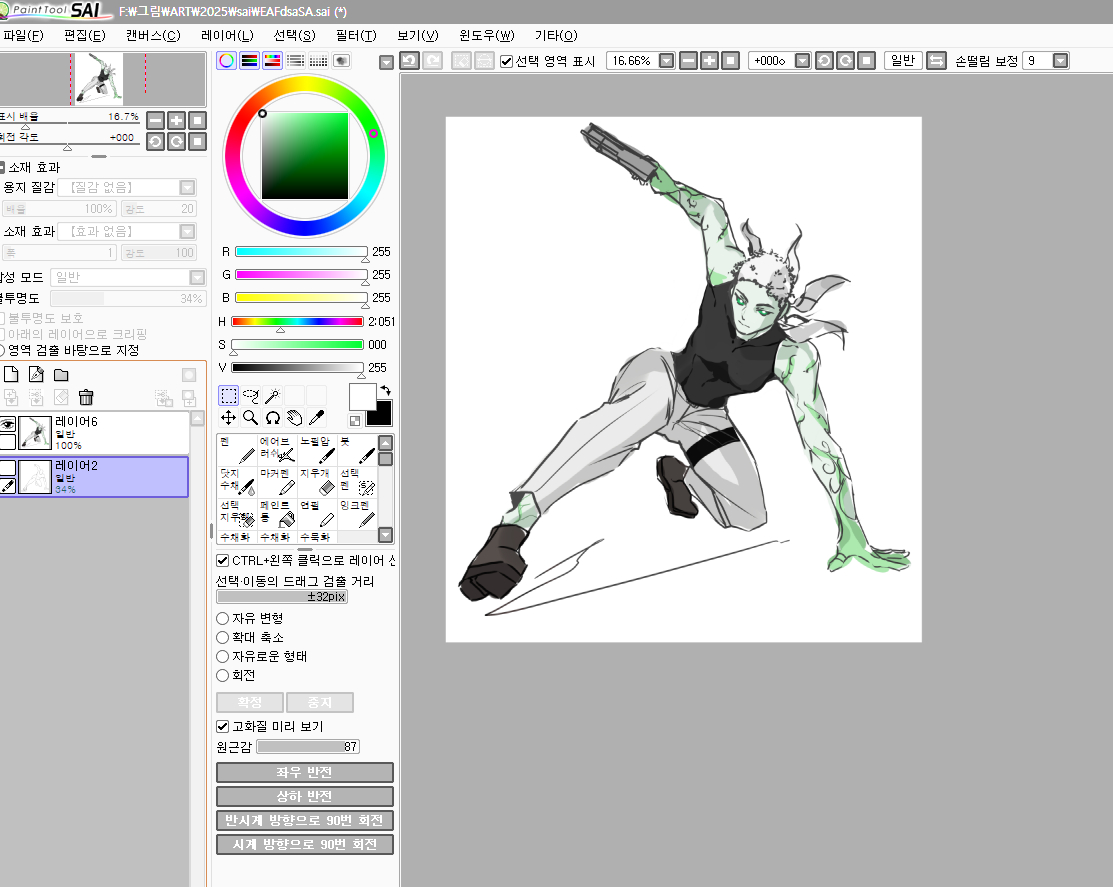Uncheck 선택 영역 표시 checkbox

pos(506,61)
